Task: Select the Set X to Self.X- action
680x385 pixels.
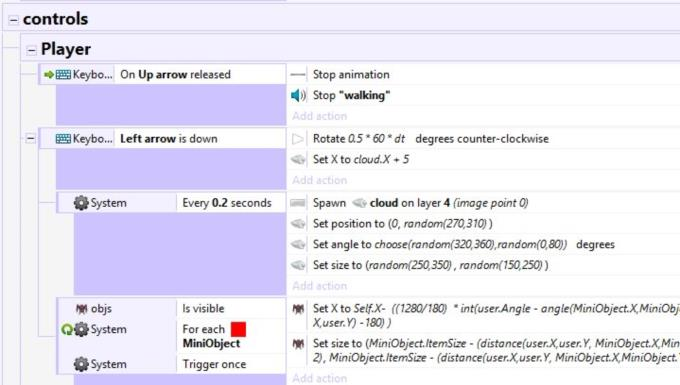Action: tap(483, 316)
